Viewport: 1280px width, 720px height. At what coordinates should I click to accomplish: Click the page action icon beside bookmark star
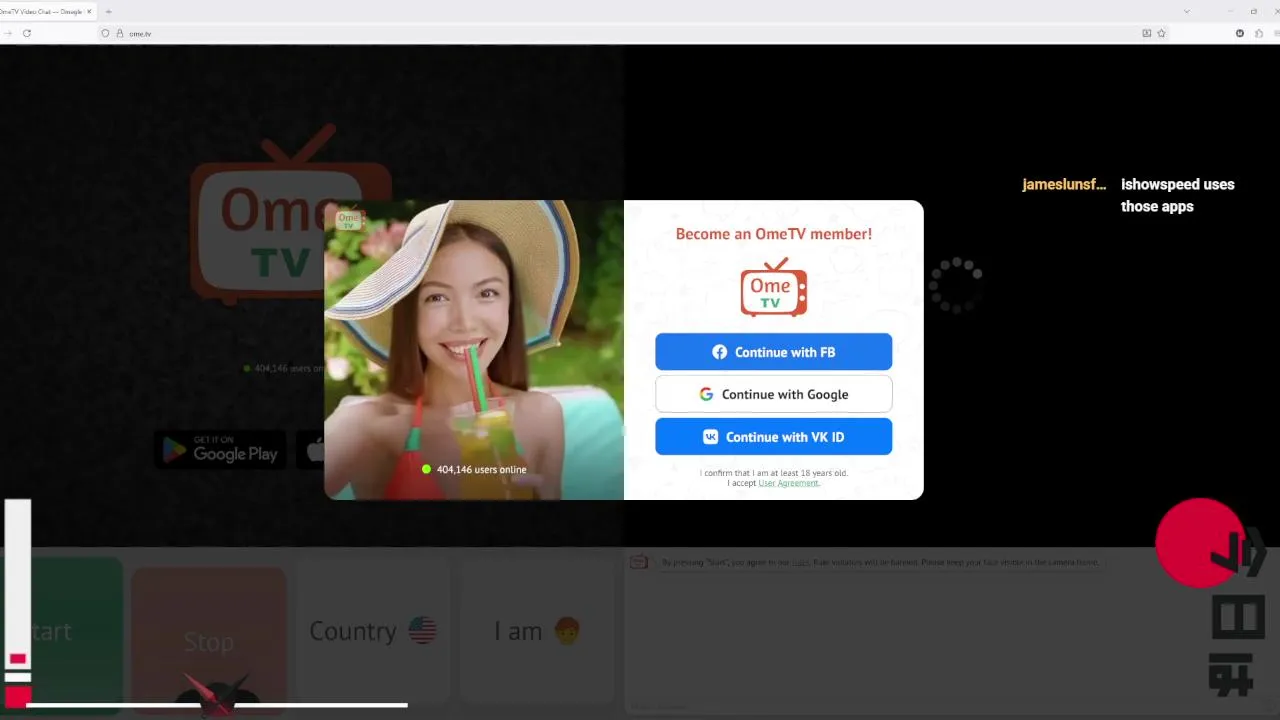(1147, 33)
